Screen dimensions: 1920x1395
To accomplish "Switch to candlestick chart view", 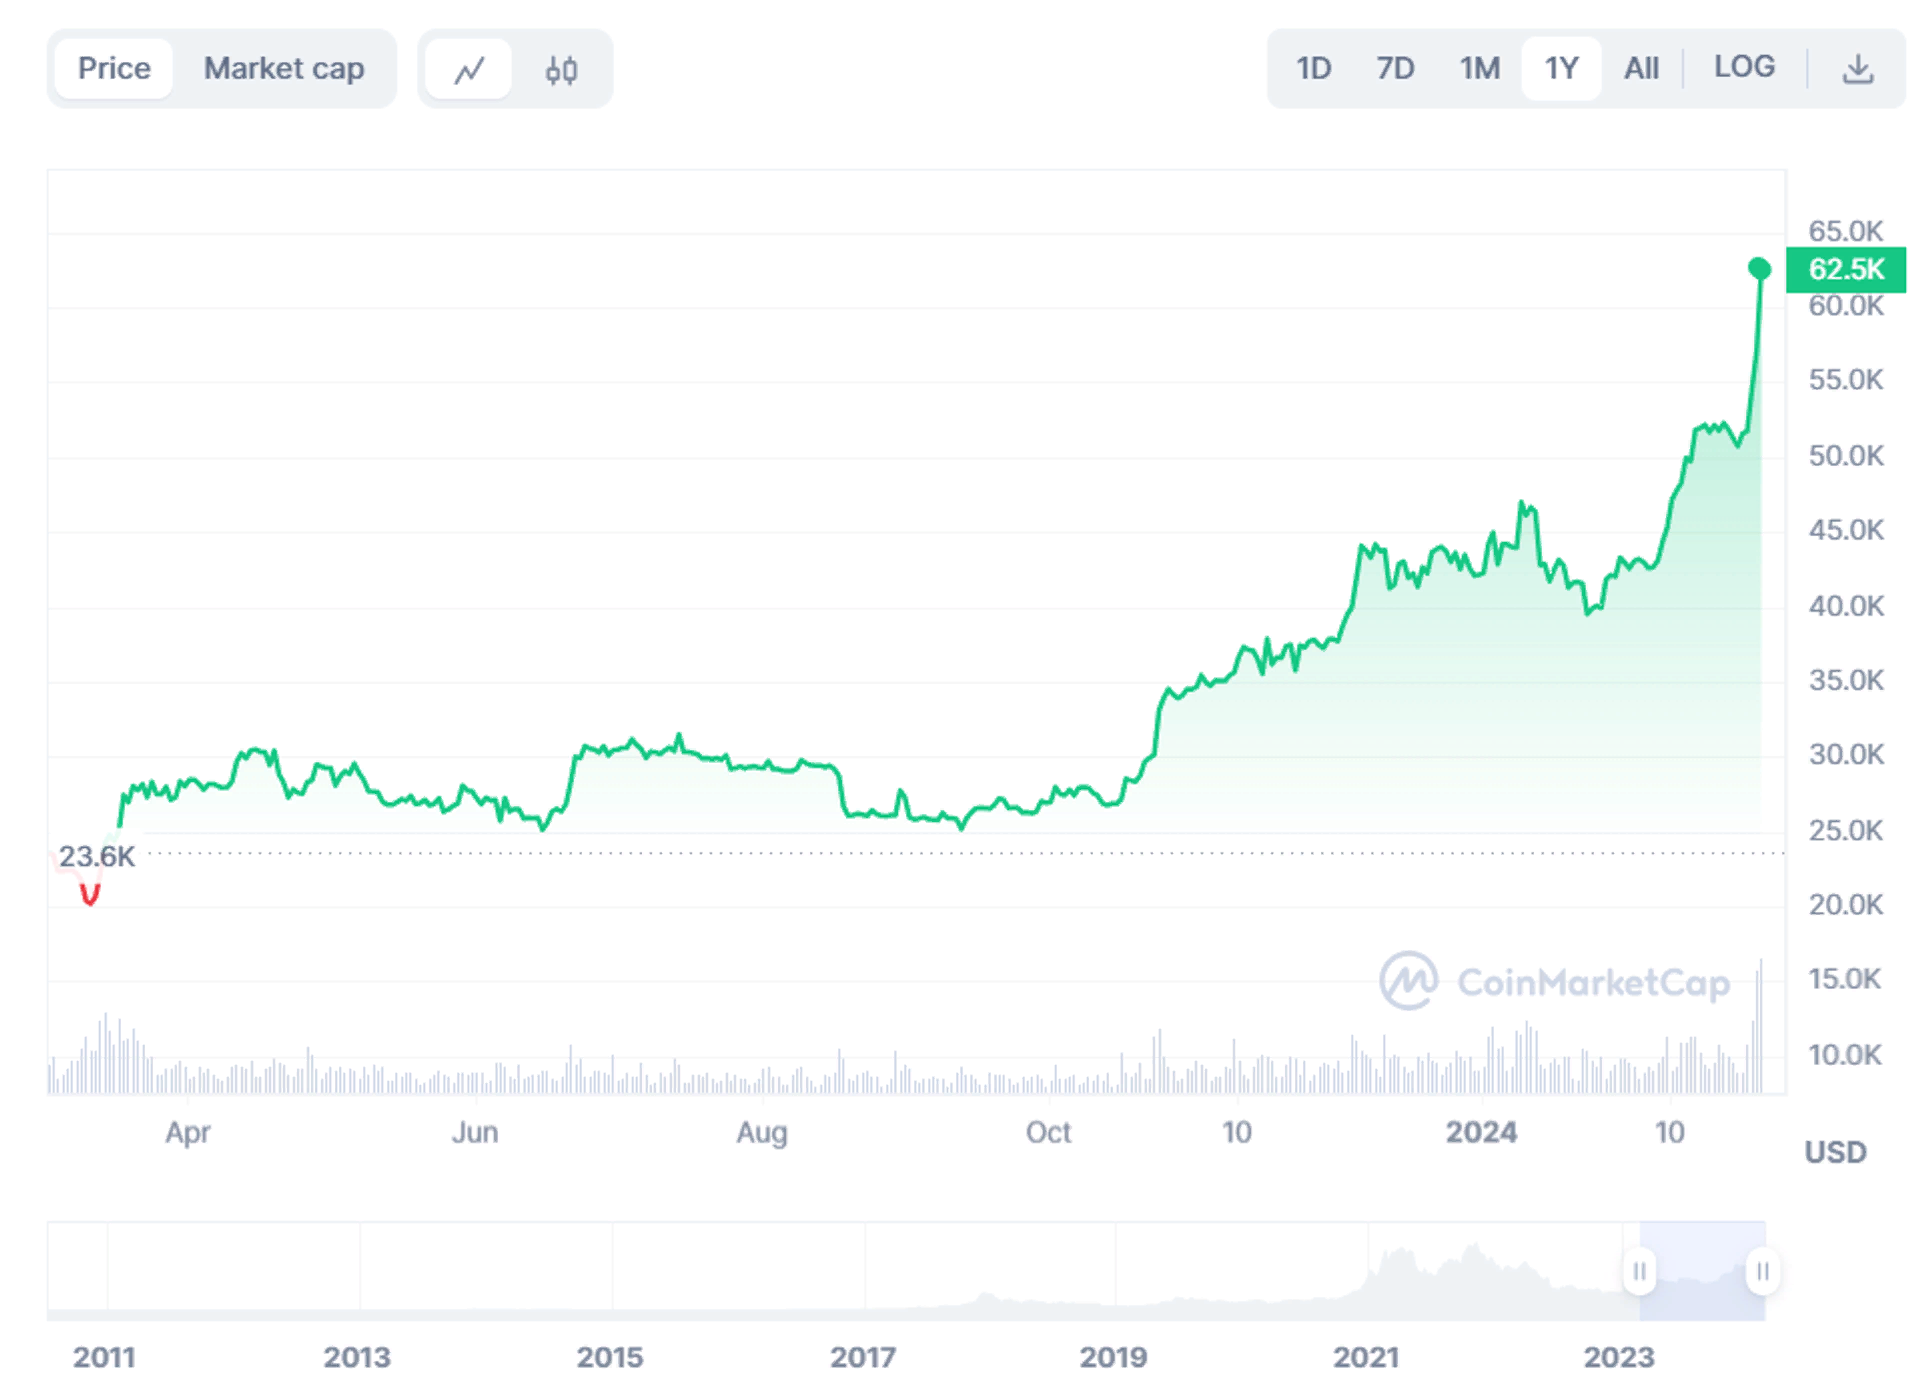I will pyautogui.click(x=560, y=68).
